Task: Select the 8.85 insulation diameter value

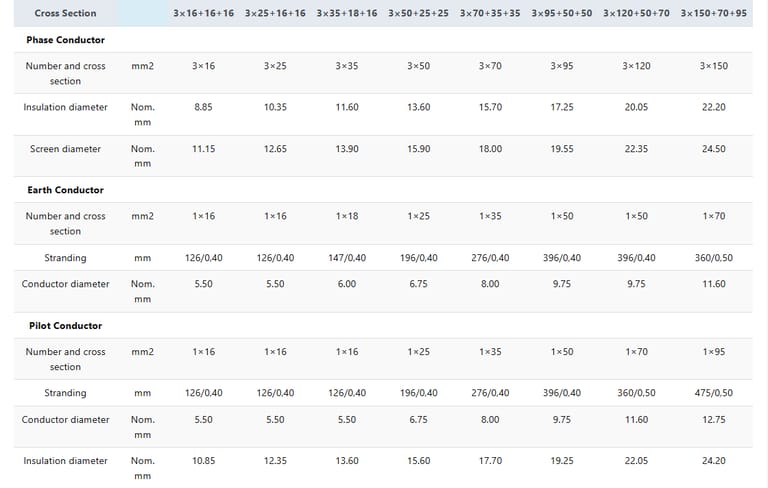Action: [203, 107]
